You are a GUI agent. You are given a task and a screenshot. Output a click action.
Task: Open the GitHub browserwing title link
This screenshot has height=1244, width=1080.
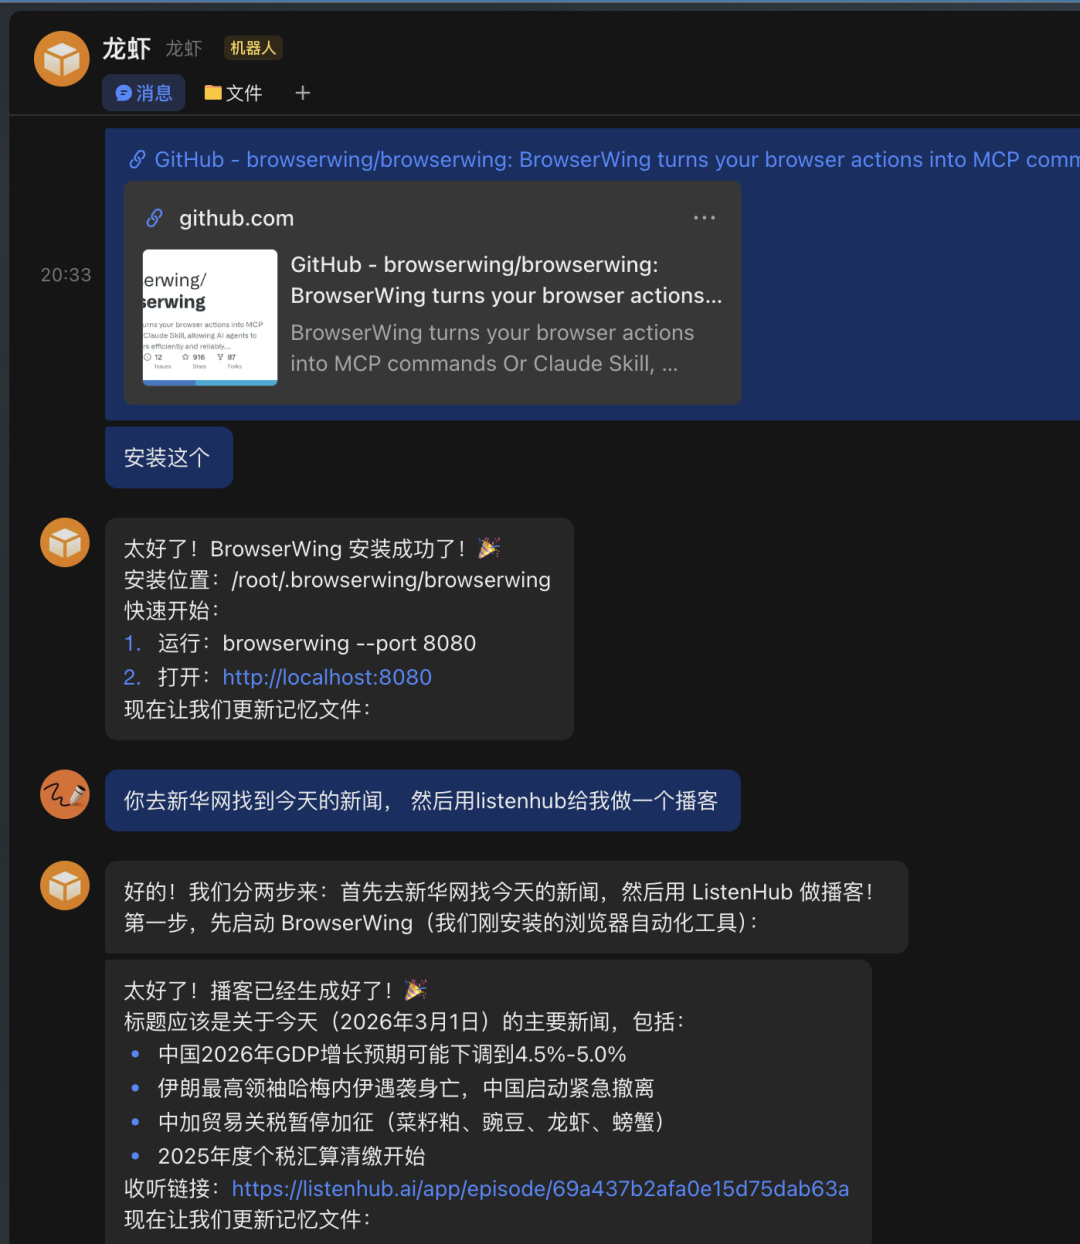tap(616, 160)
